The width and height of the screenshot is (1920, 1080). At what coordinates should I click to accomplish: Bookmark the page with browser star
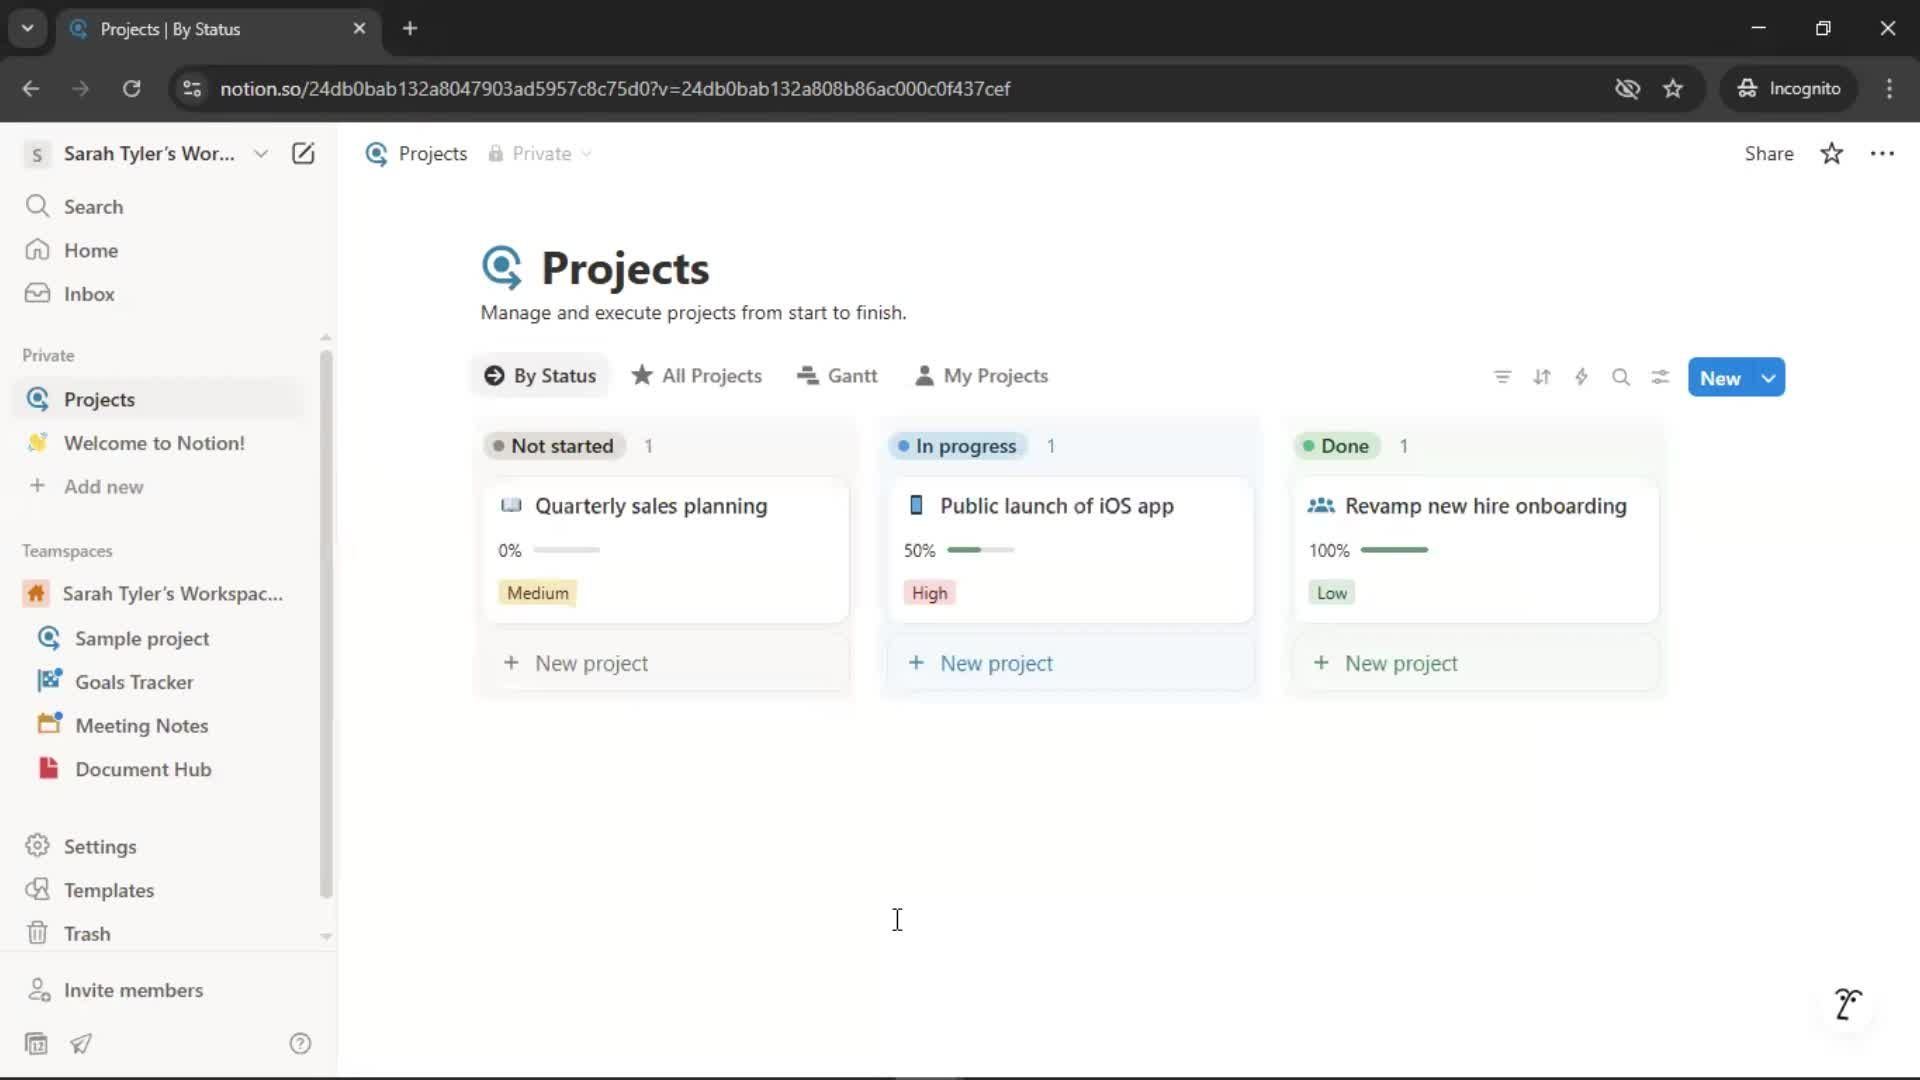pos(1673,88)
